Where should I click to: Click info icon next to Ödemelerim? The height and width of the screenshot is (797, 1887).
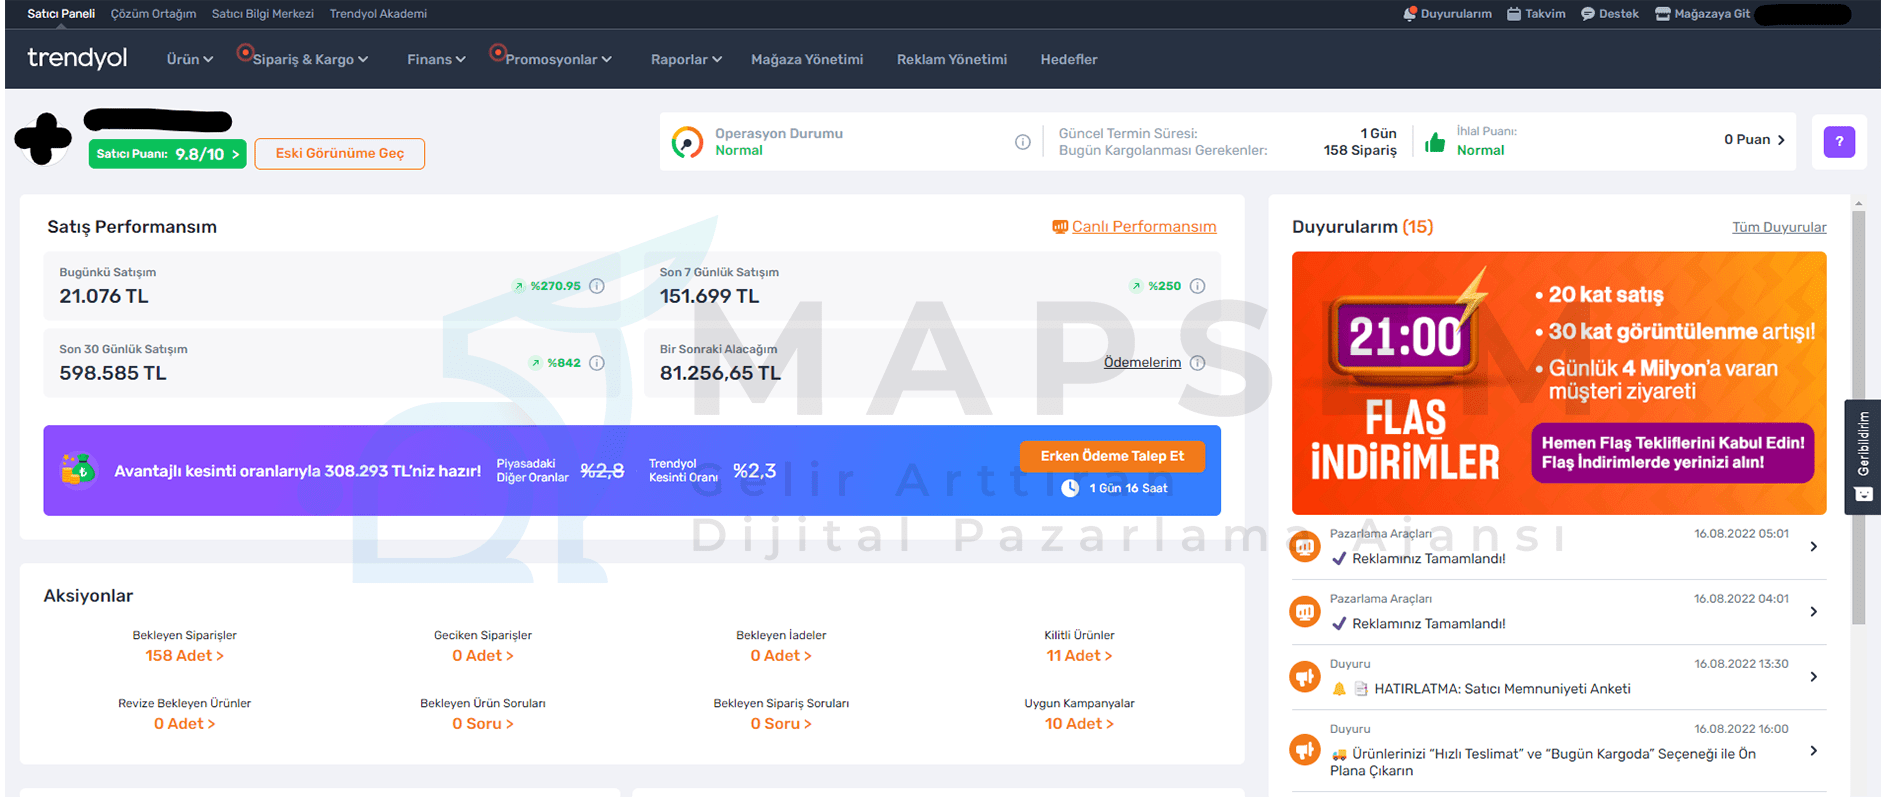click(x=1197, y=363)
